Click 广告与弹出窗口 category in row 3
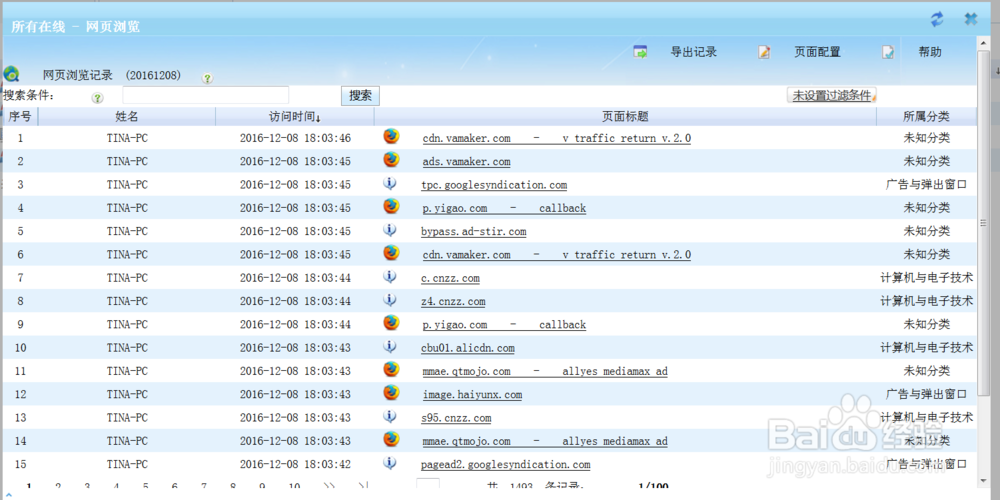1000x500 pixels. pos(927,184)
